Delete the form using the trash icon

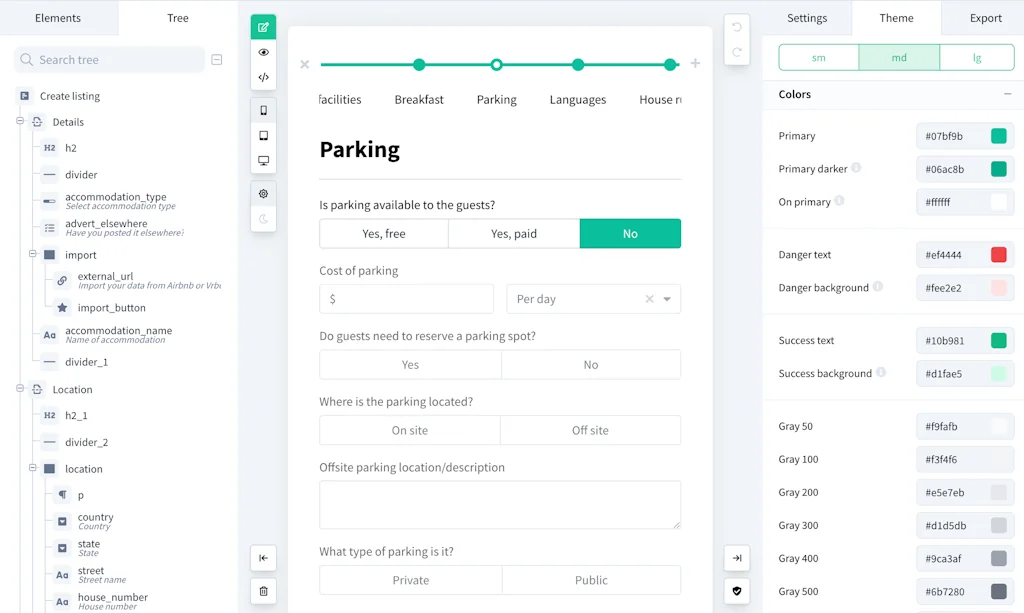263,591
